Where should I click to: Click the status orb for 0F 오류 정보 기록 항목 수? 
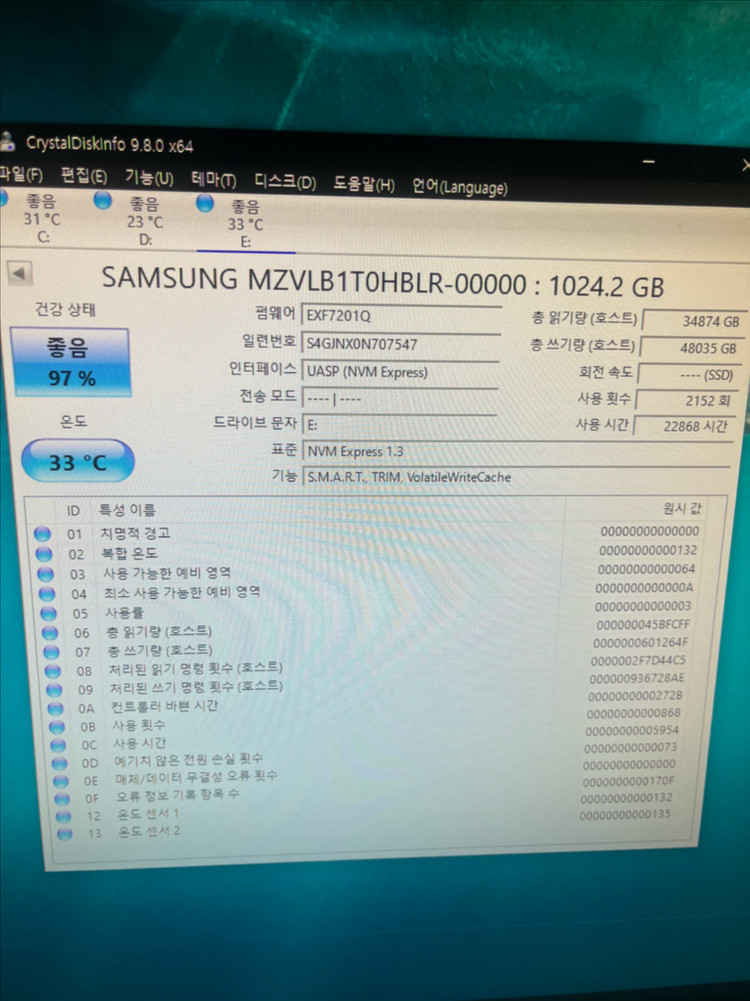click(x=63, y=799)
